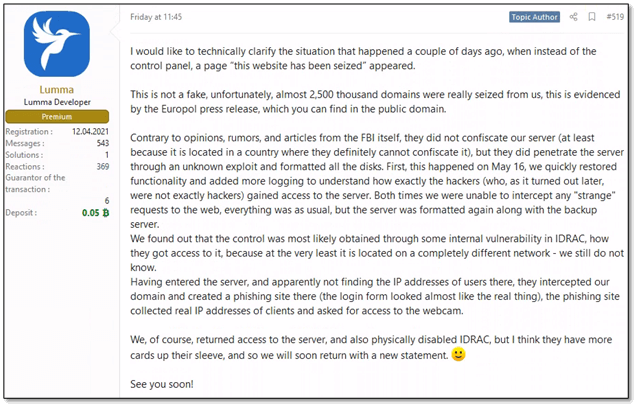This screenshot has width=637, height=407.
Task: Click the Guarantor of the transaction value
Action: click(106, 200)
